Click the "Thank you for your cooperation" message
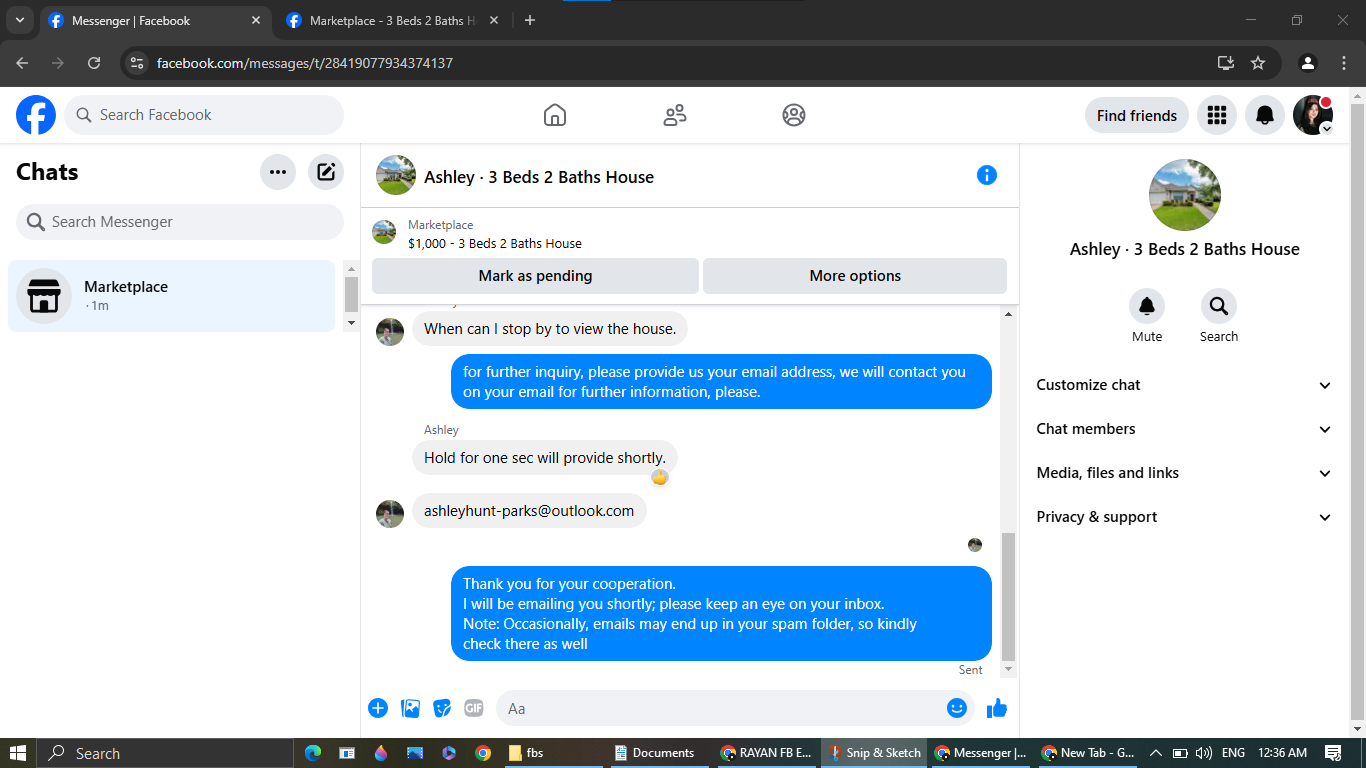The image size is (1366, 768). 721,614
